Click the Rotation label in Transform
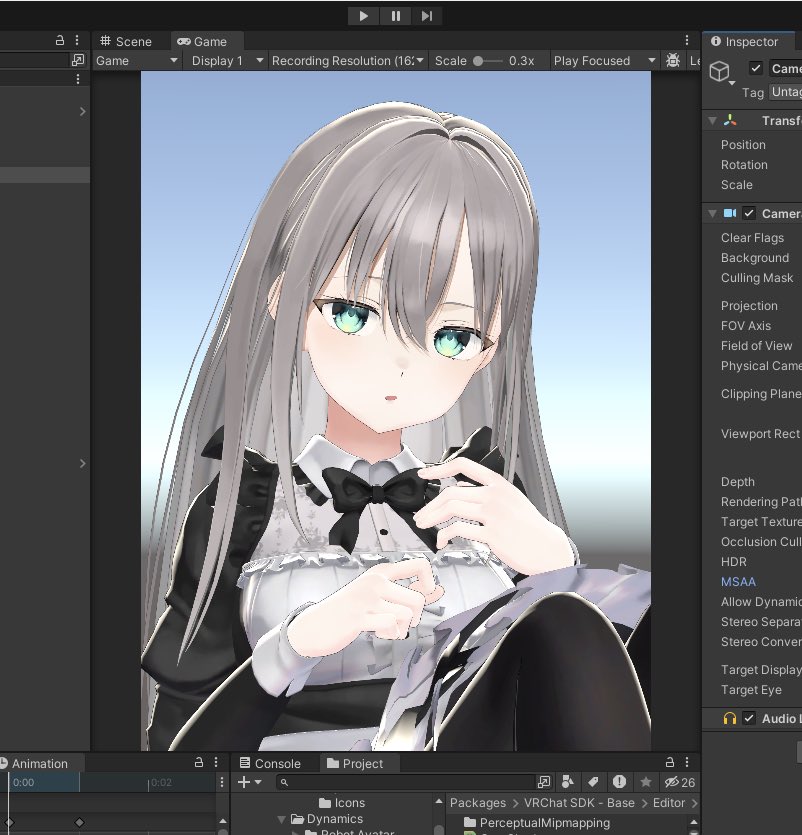802x835 pixels. tap(744, 165)
